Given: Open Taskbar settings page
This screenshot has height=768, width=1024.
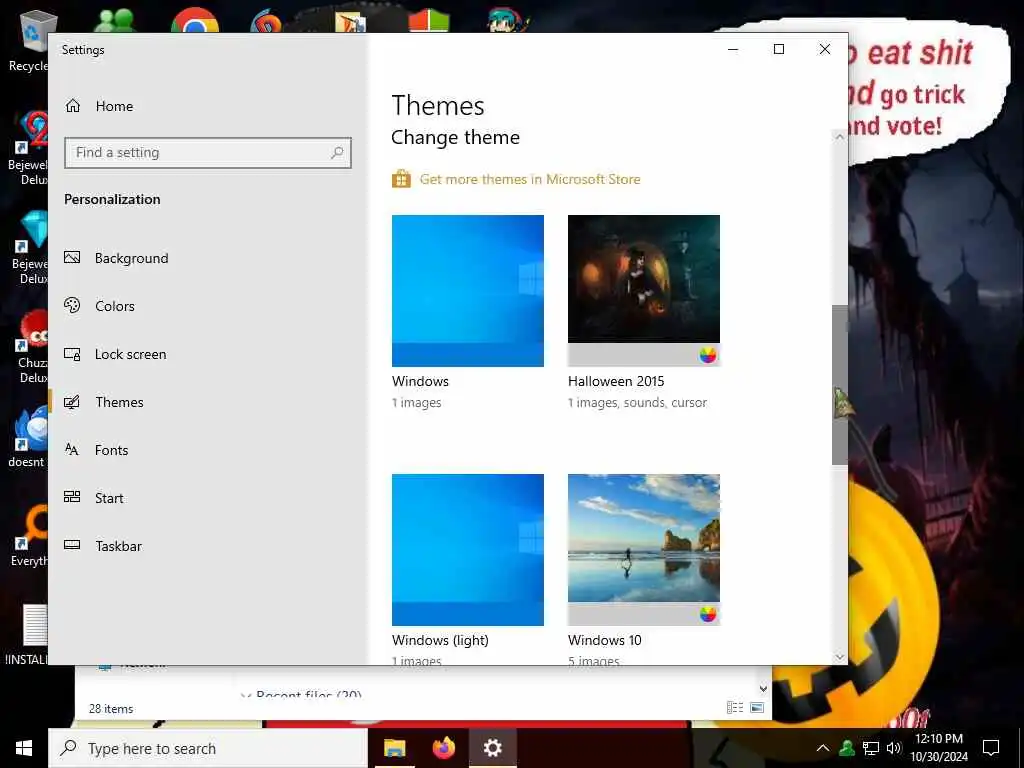Looking at the screenshot, I should coord(118,546).
